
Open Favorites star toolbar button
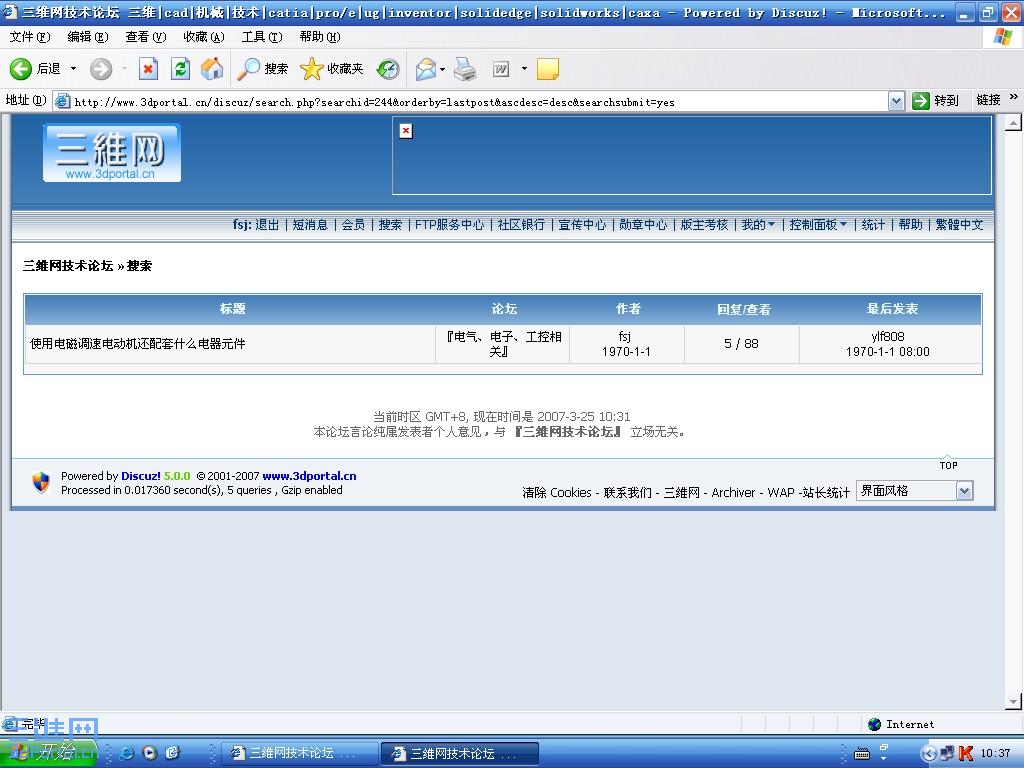pyautogui.click(x=332, y=69)
